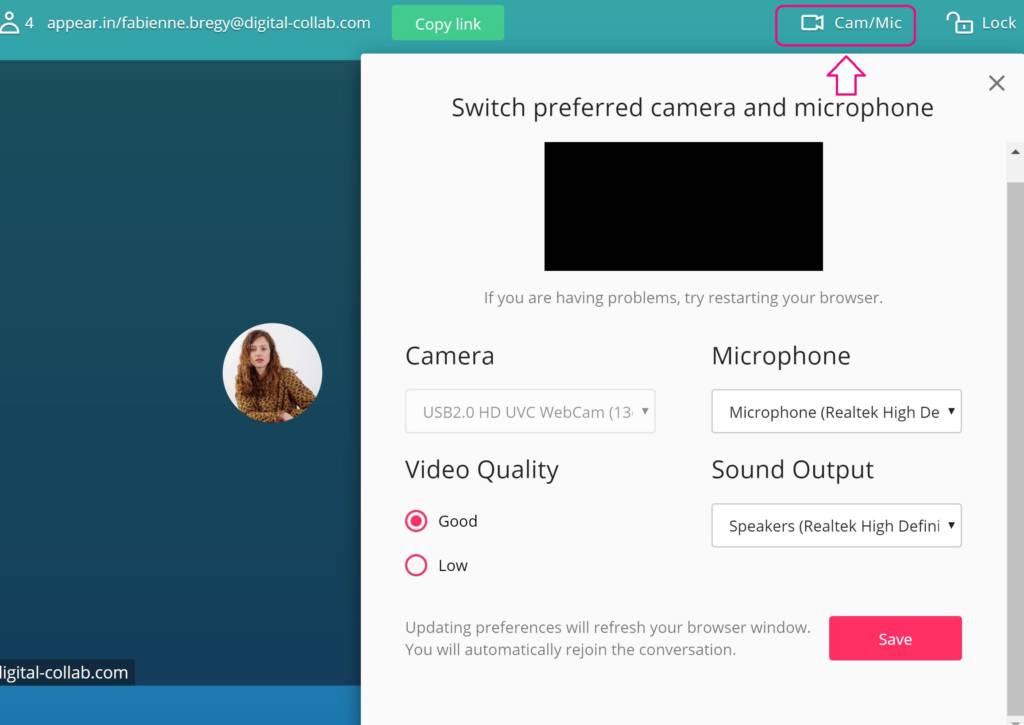Click the black camera preview box
This screenshot has width=1024, height=725.
click(x=683, y=206)
